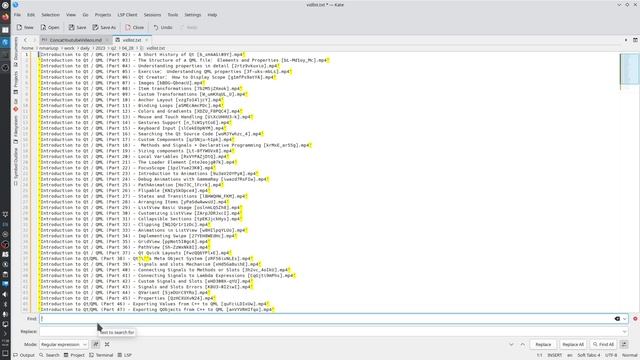The height and width of the screenshot is (360, 640).
Task: Open the View menu
Action: (71, 15)
